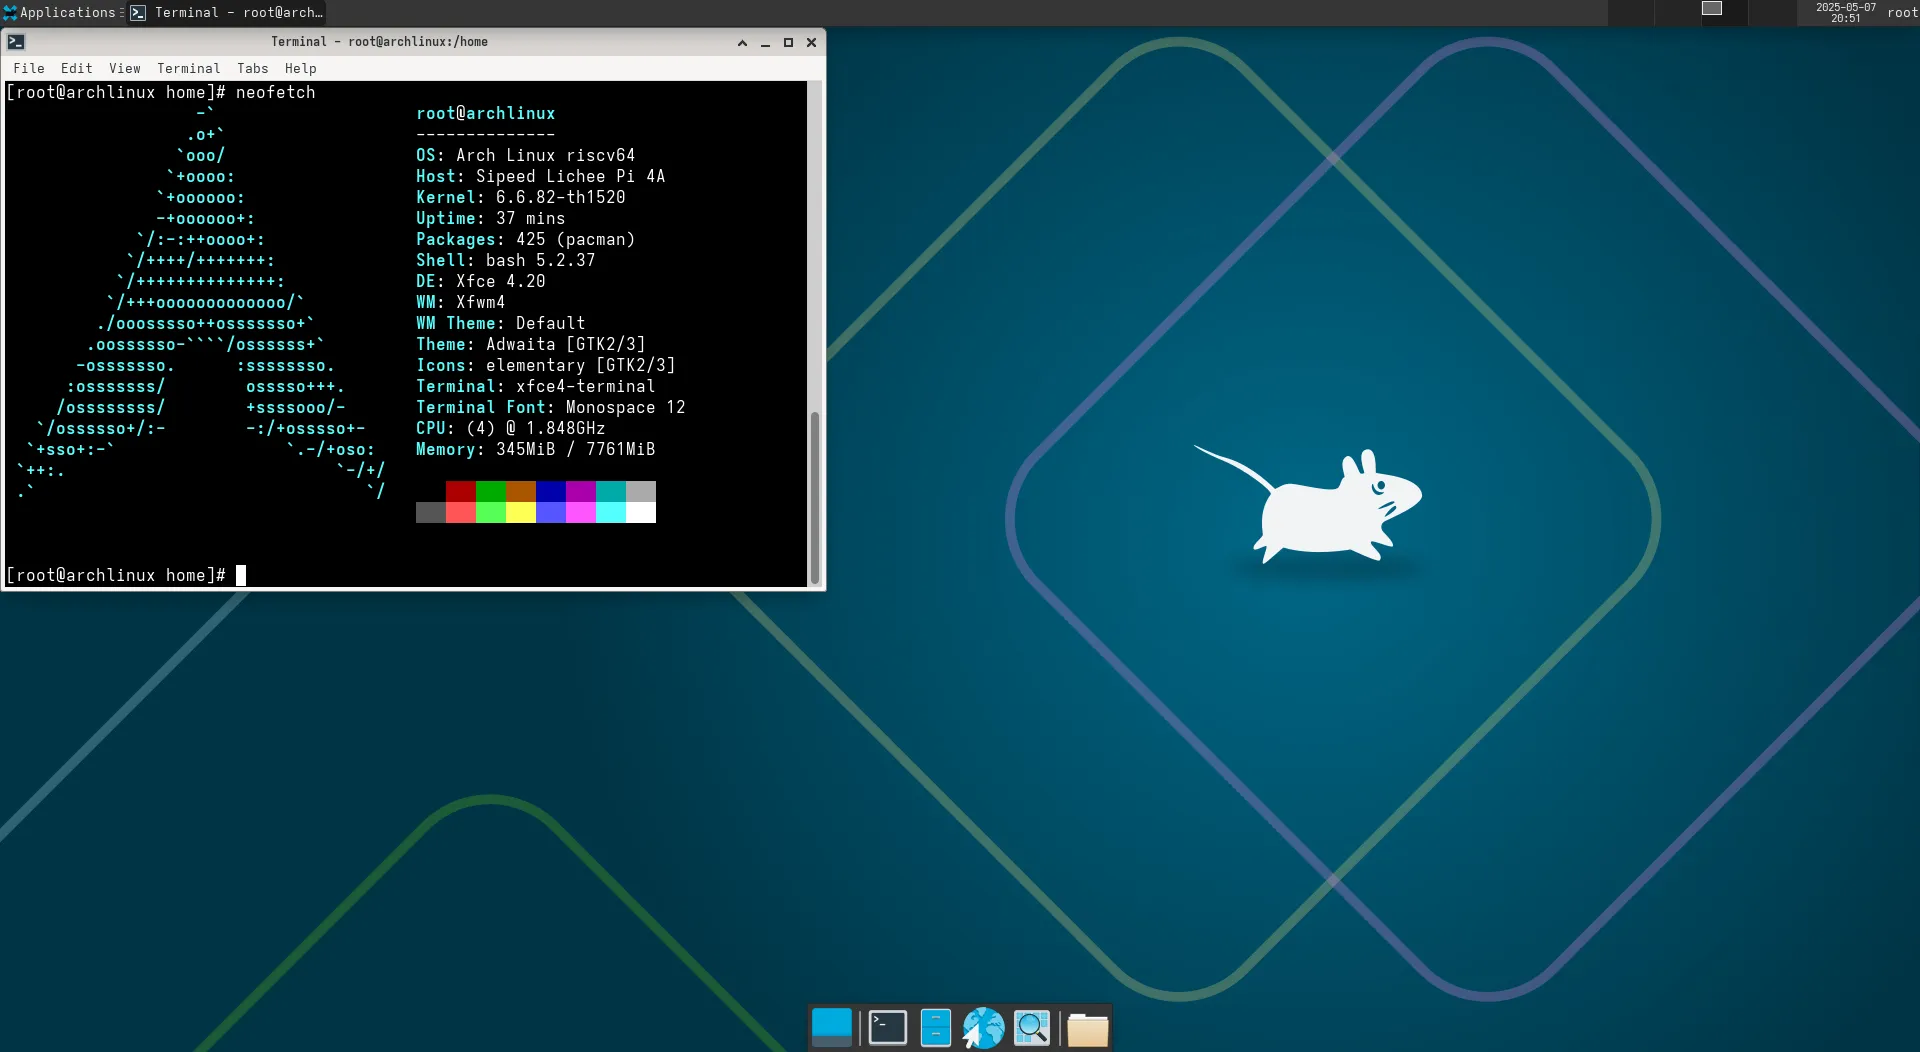Open the Terminal menu in menu bar

click(x=188, y=68)
